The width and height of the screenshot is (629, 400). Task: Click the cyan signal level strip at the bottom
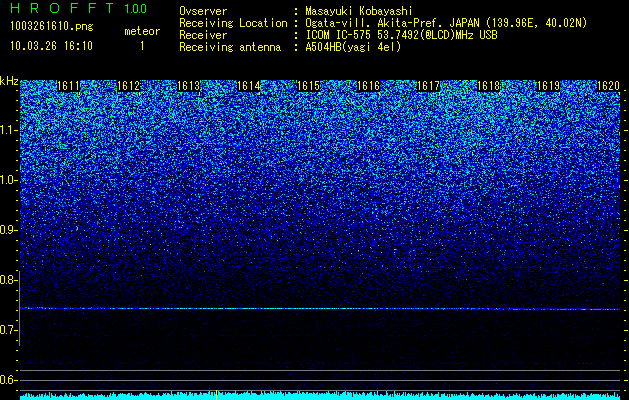[x=320, y=396]
